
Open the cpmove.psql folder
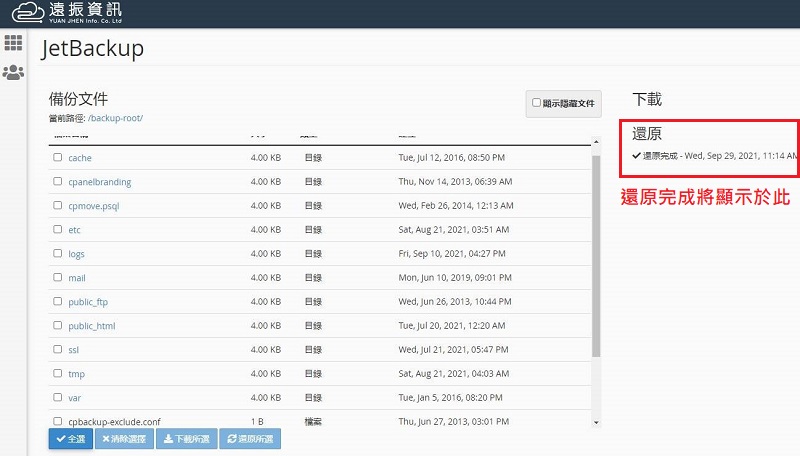point(94,206)
